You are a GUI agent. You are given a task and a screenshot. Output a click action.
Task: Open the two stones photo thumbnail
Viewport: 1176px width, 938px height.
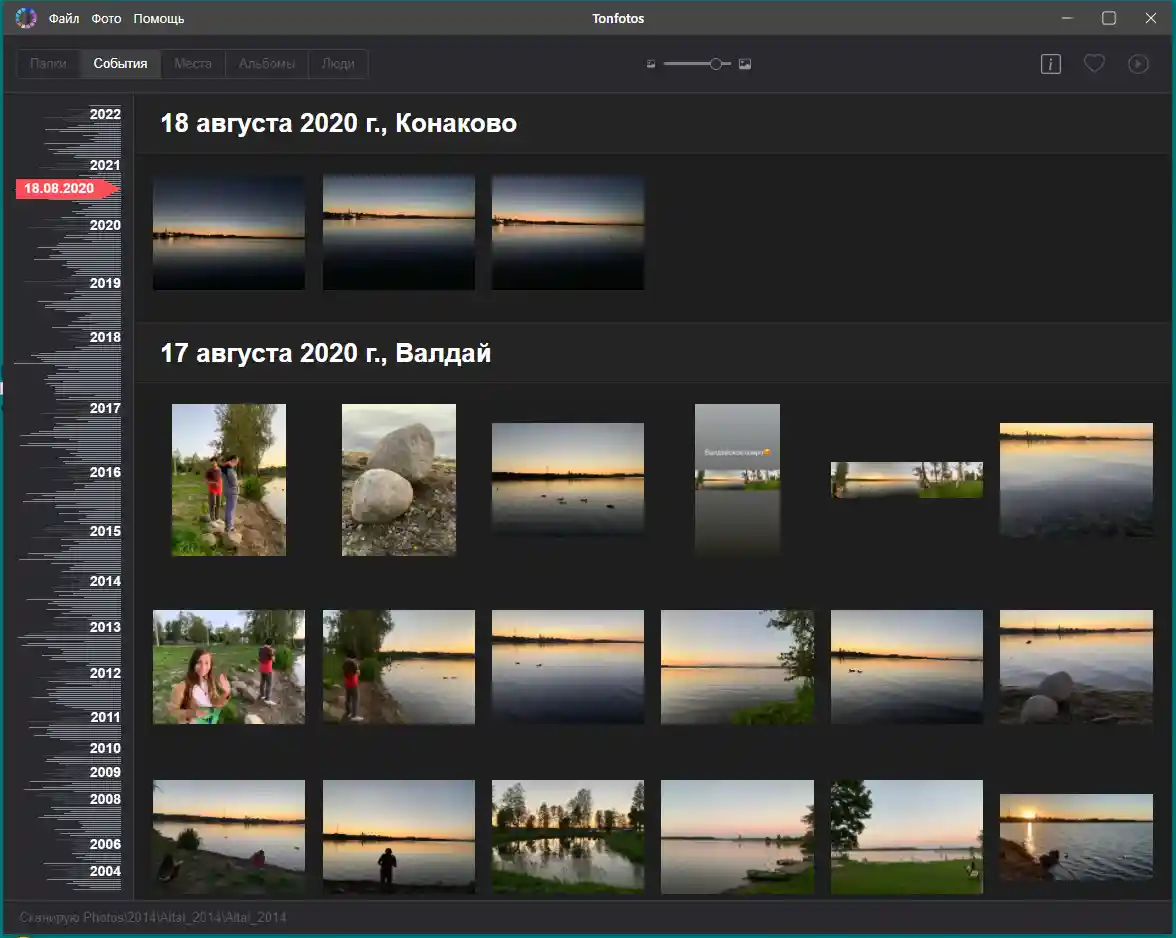[398, 480]
